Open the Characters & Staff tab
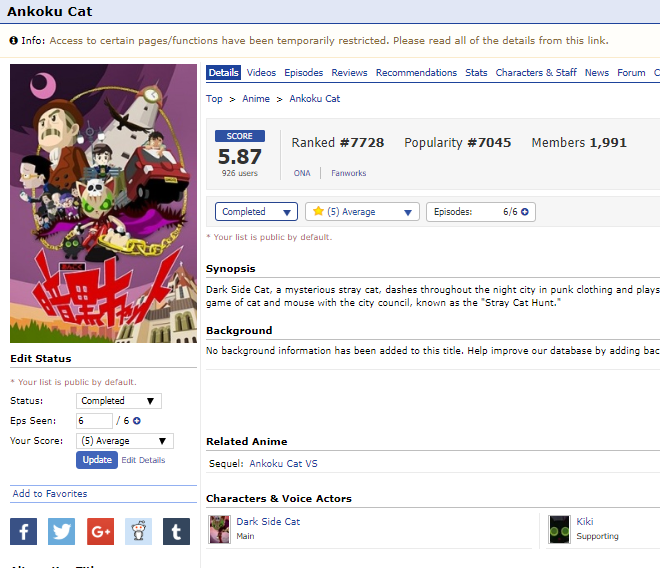 536,72
